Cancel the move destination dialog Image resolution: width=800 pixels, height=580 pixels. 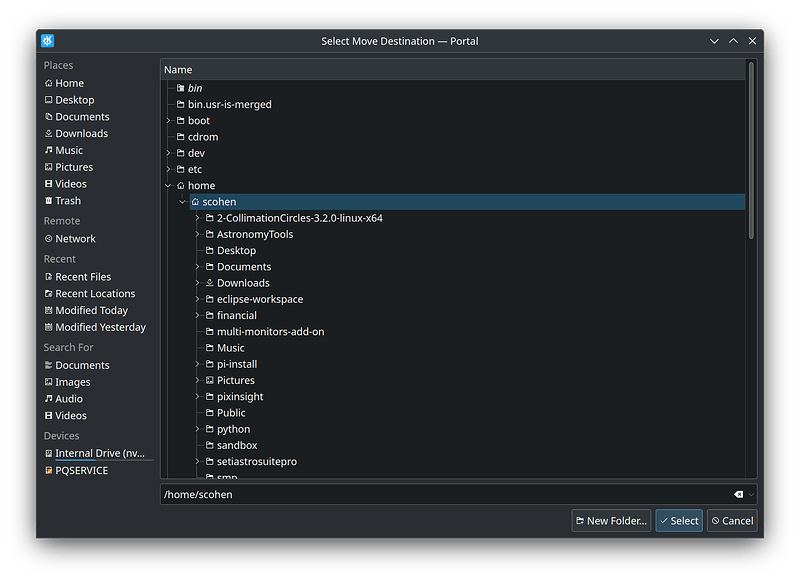pyautogui.click(x=731, y=521)
